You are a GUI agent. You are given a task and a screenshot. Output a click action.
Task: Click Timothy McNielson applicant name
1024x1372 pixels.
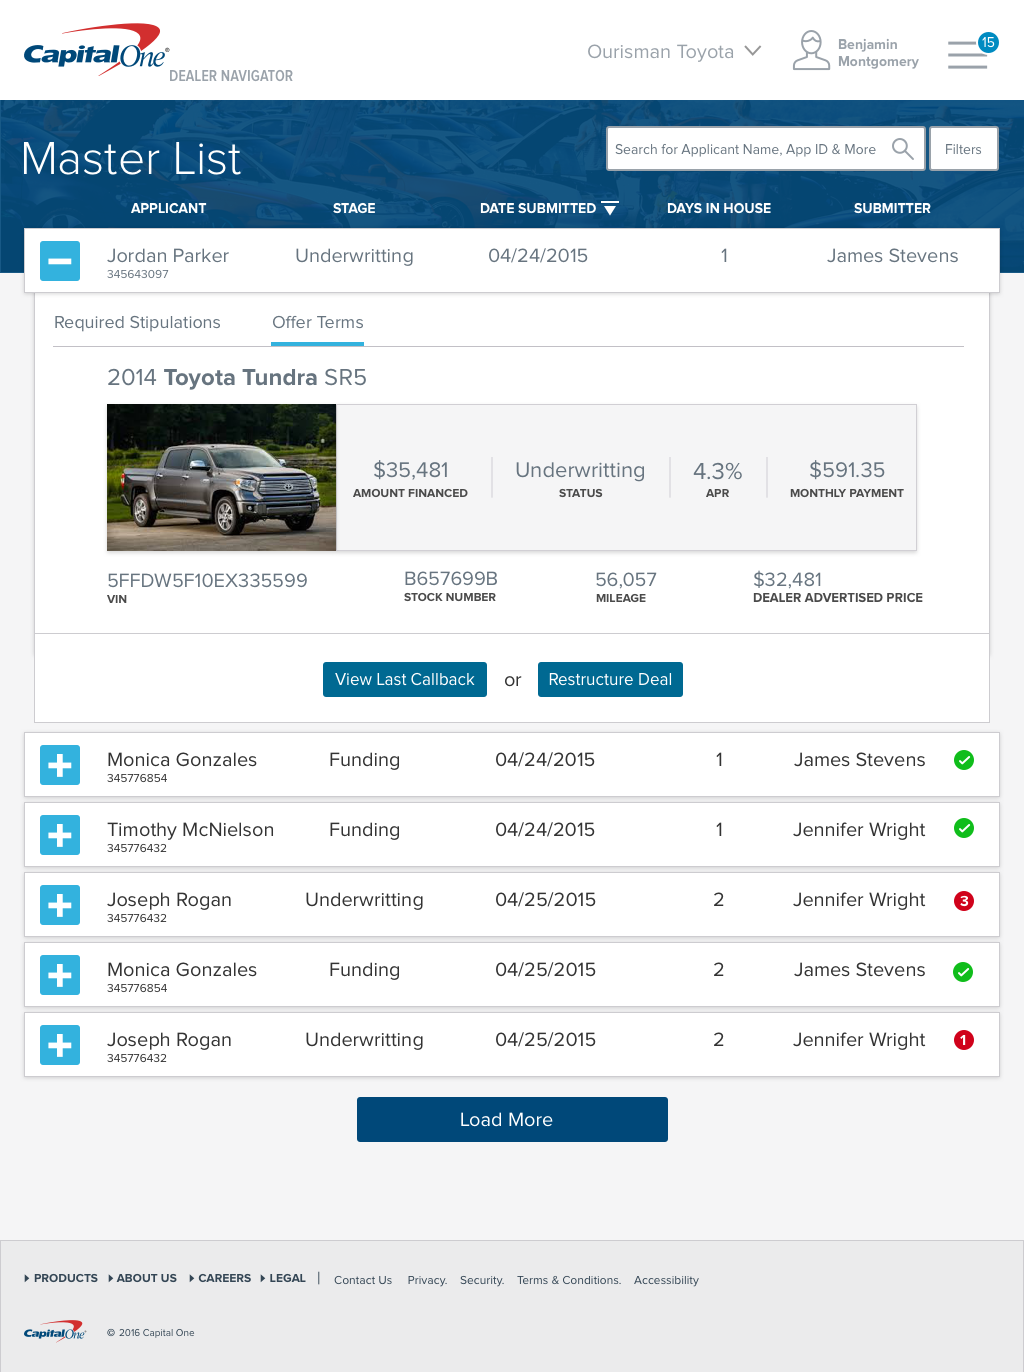click(190, 829)
